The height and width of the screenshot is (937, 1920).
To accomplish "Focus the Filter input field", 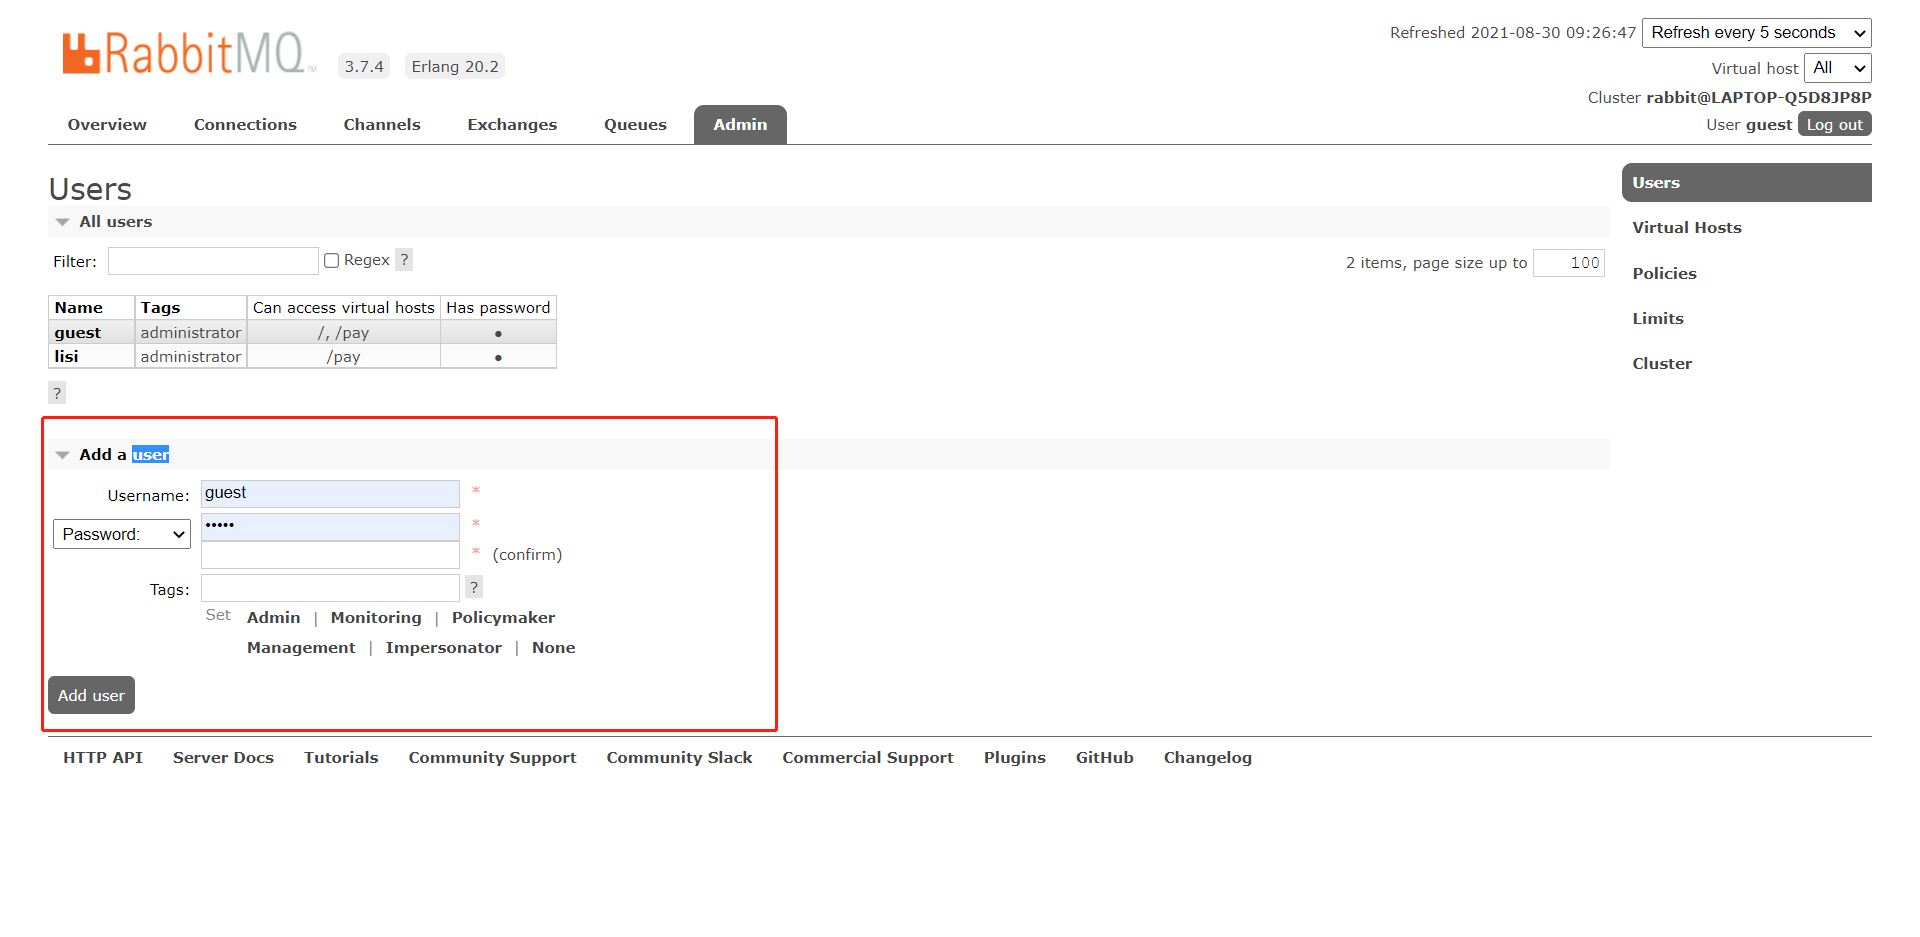I will click(x=213, y=261).
